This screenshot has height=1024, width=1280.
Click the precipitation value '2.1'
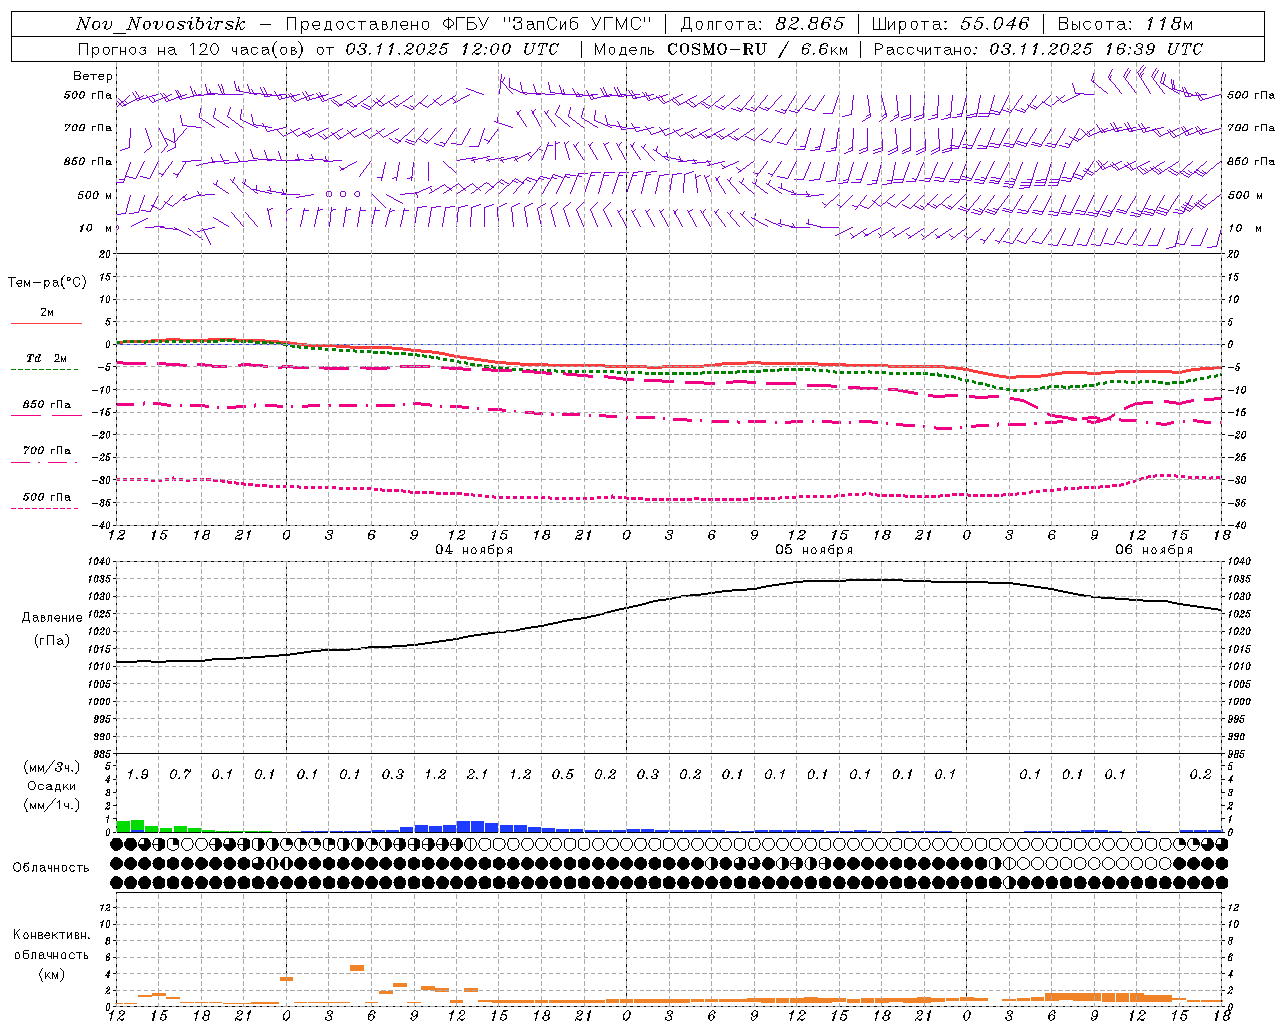tap(478, 774)
